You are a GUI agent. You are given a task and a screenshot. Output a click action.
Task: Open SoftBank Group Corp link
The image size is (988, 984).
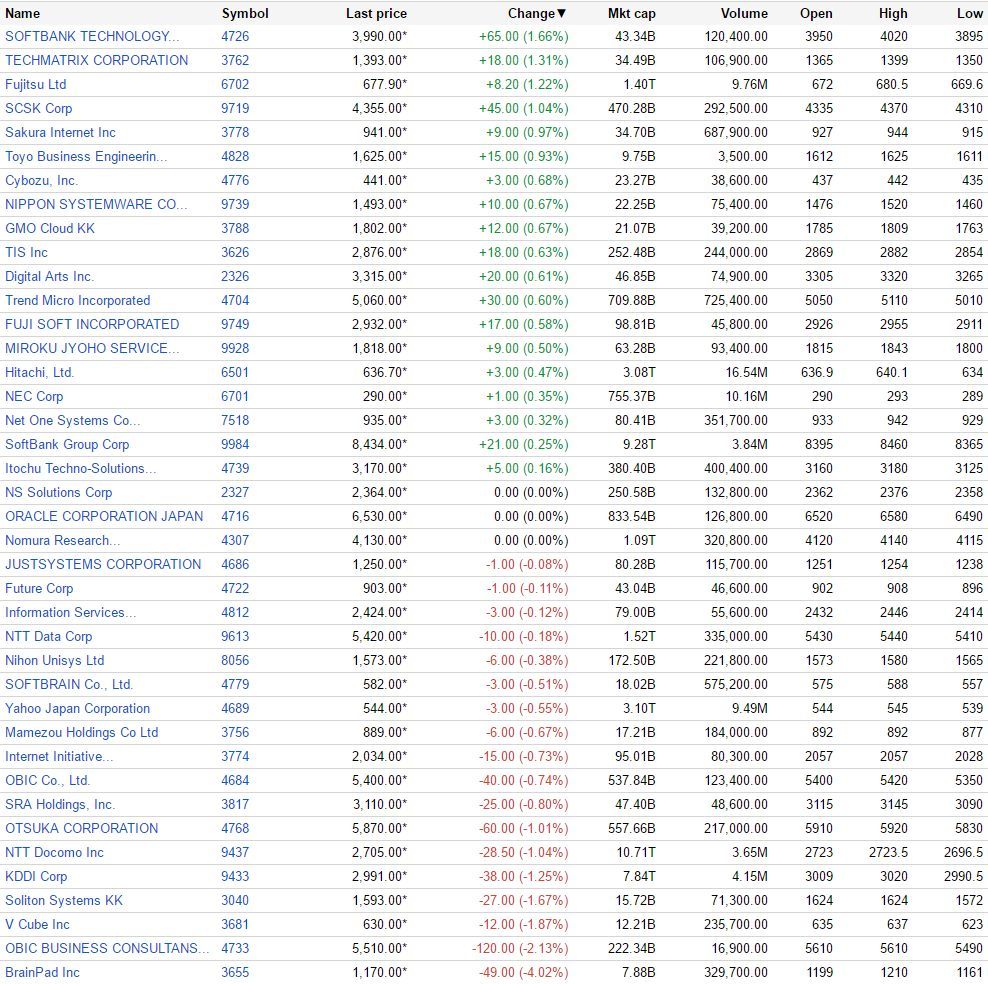click(x=67, y=444)
